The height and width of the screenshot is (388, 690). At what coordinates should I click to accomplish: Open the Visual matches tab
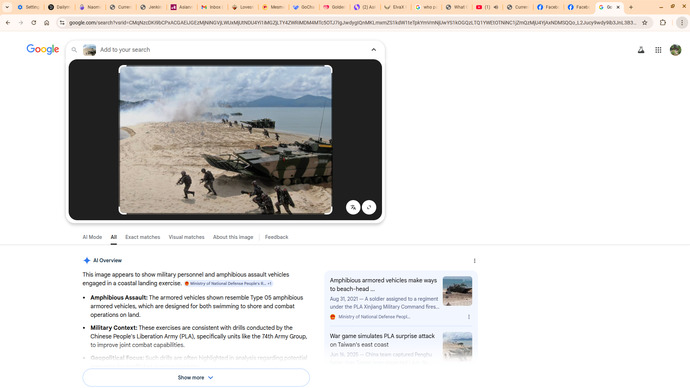[187, 237]
